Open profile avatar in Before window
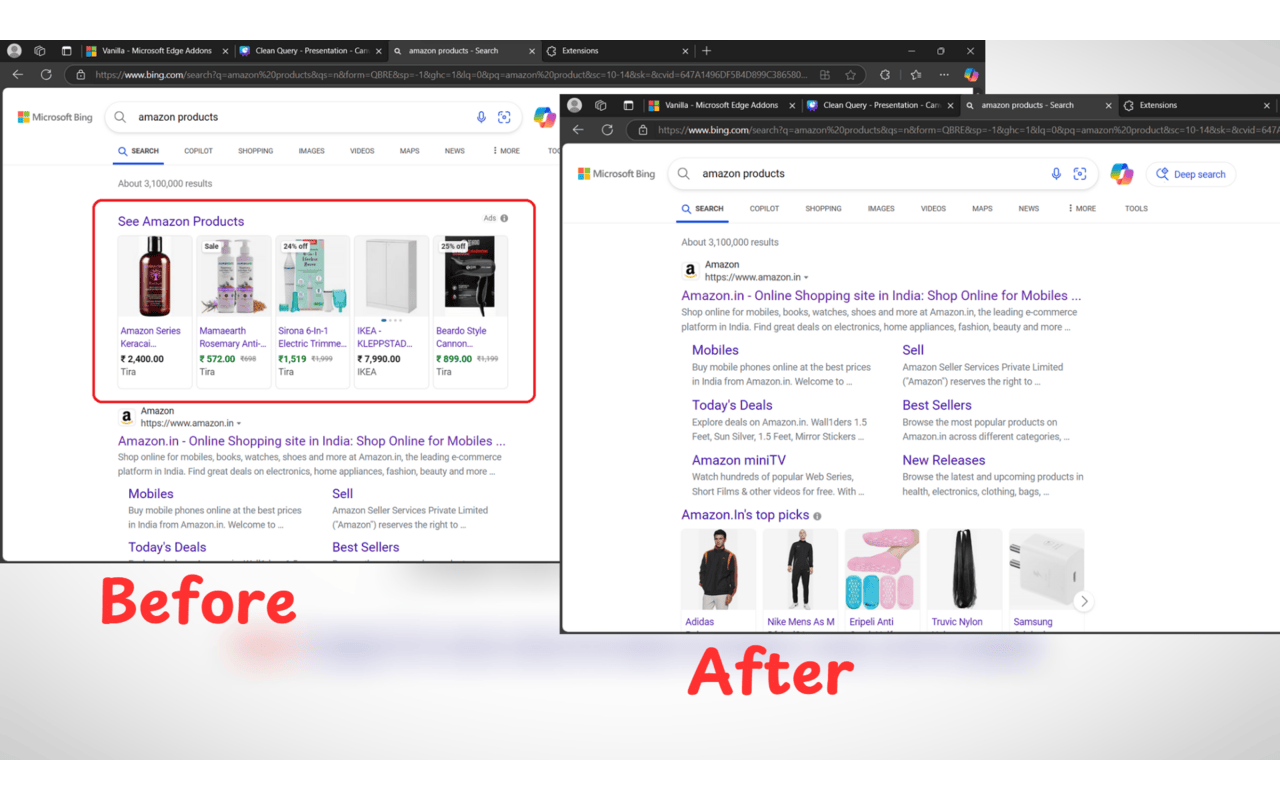 click(14, 51)
